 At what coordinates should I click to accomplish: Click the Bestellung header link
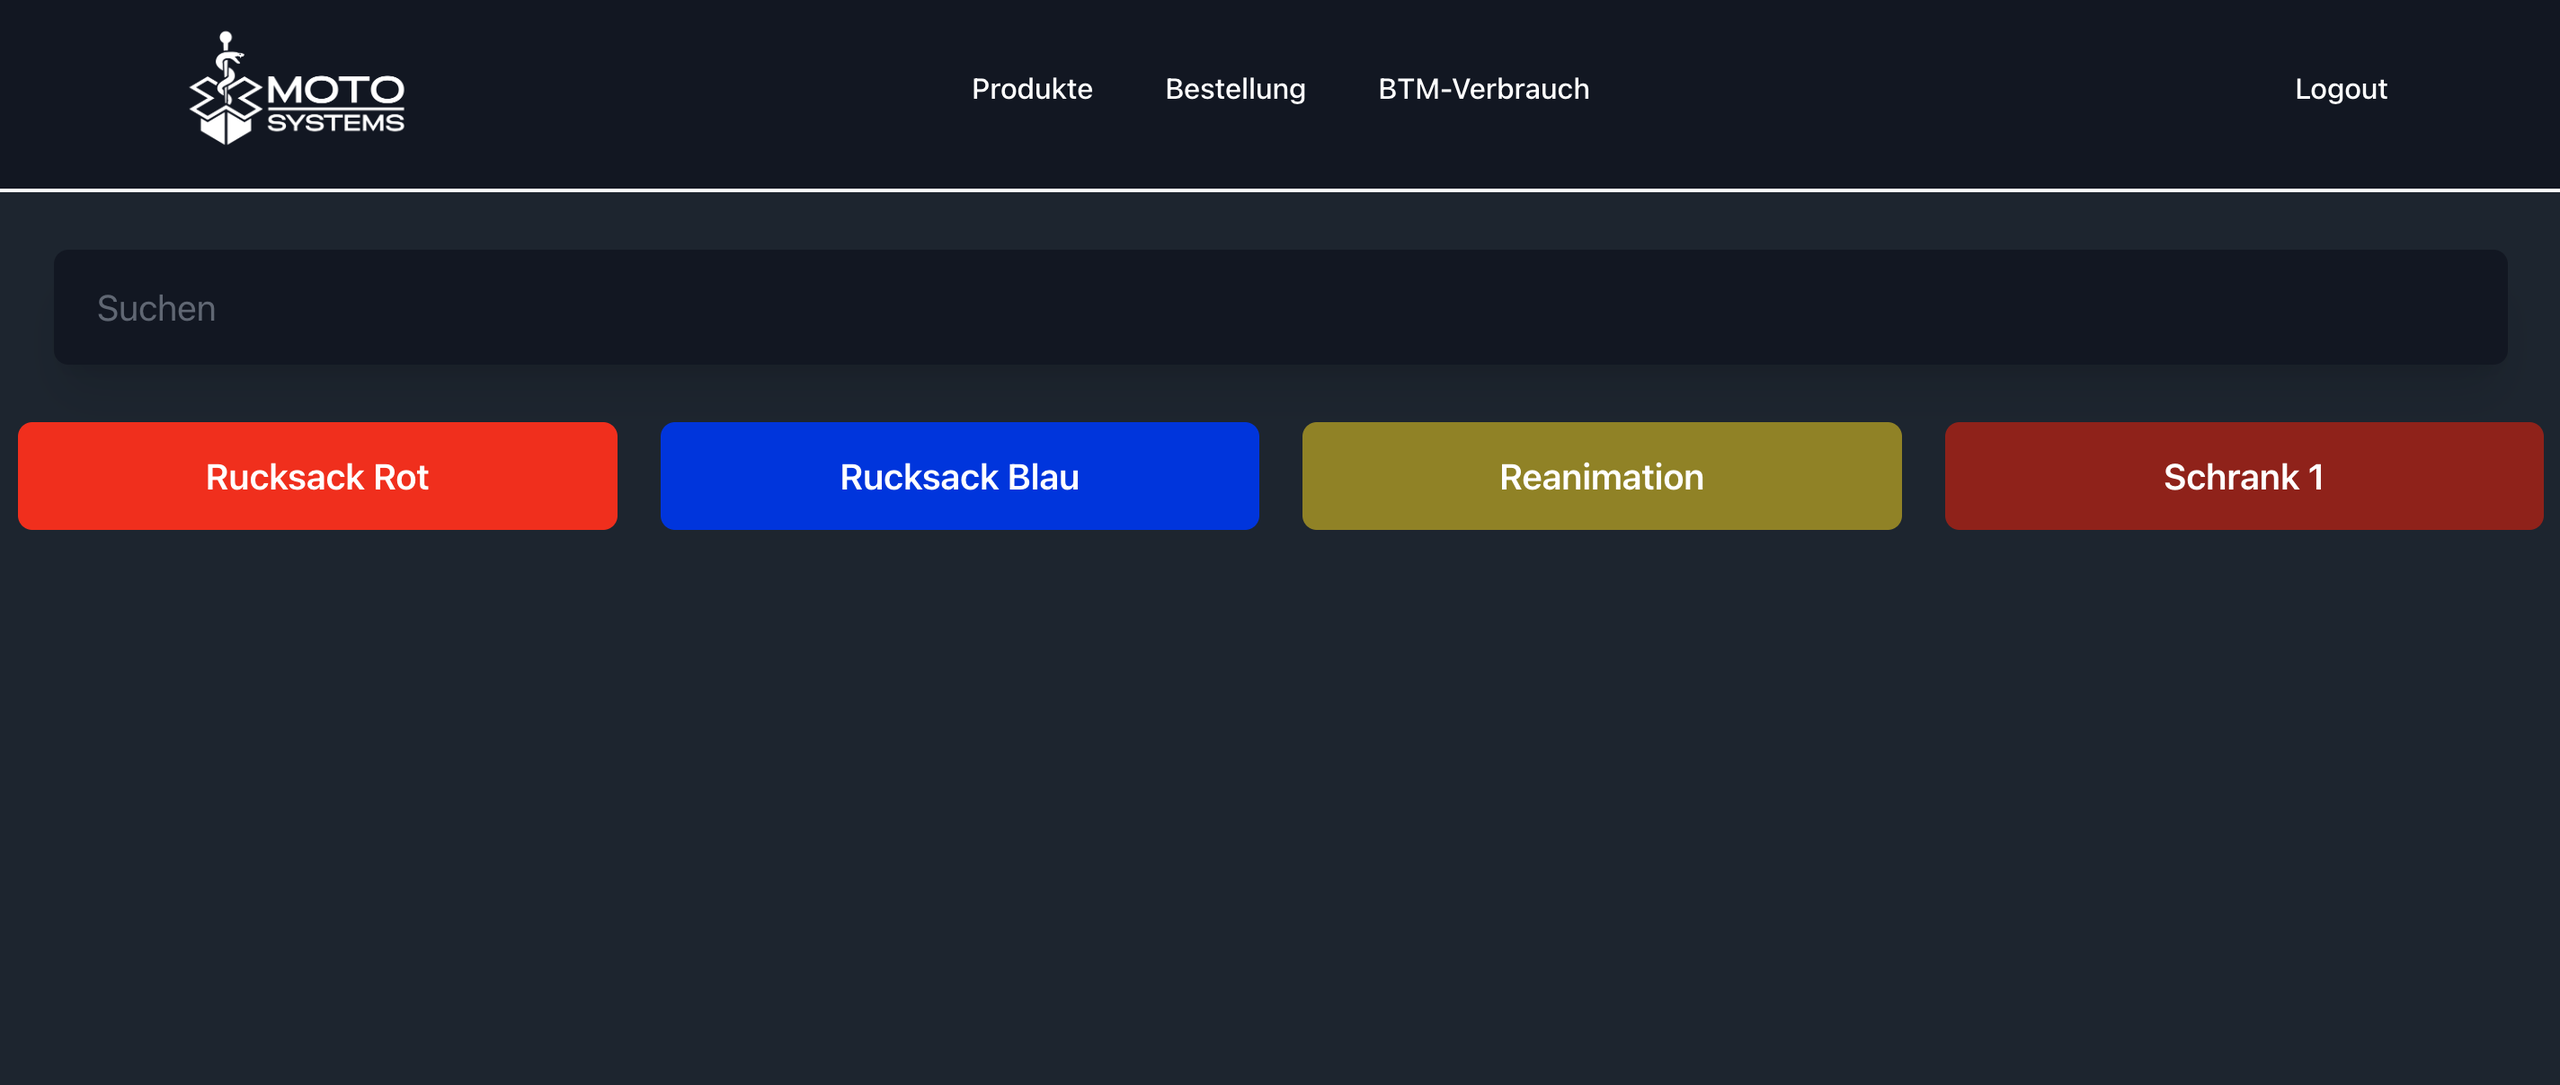coord(1235,89)
